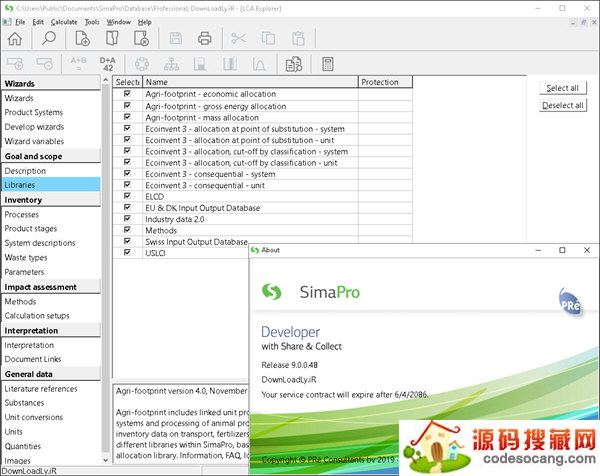
Task: Click the Paste clipboard icon
Action: point(298,38)
